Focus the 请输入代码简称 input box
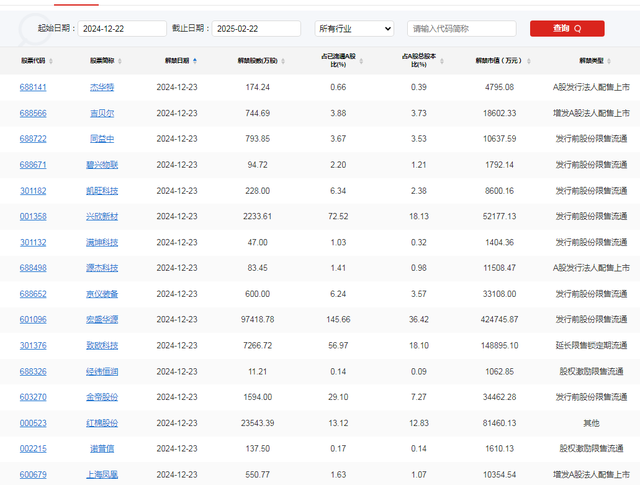 click(462, 29)
